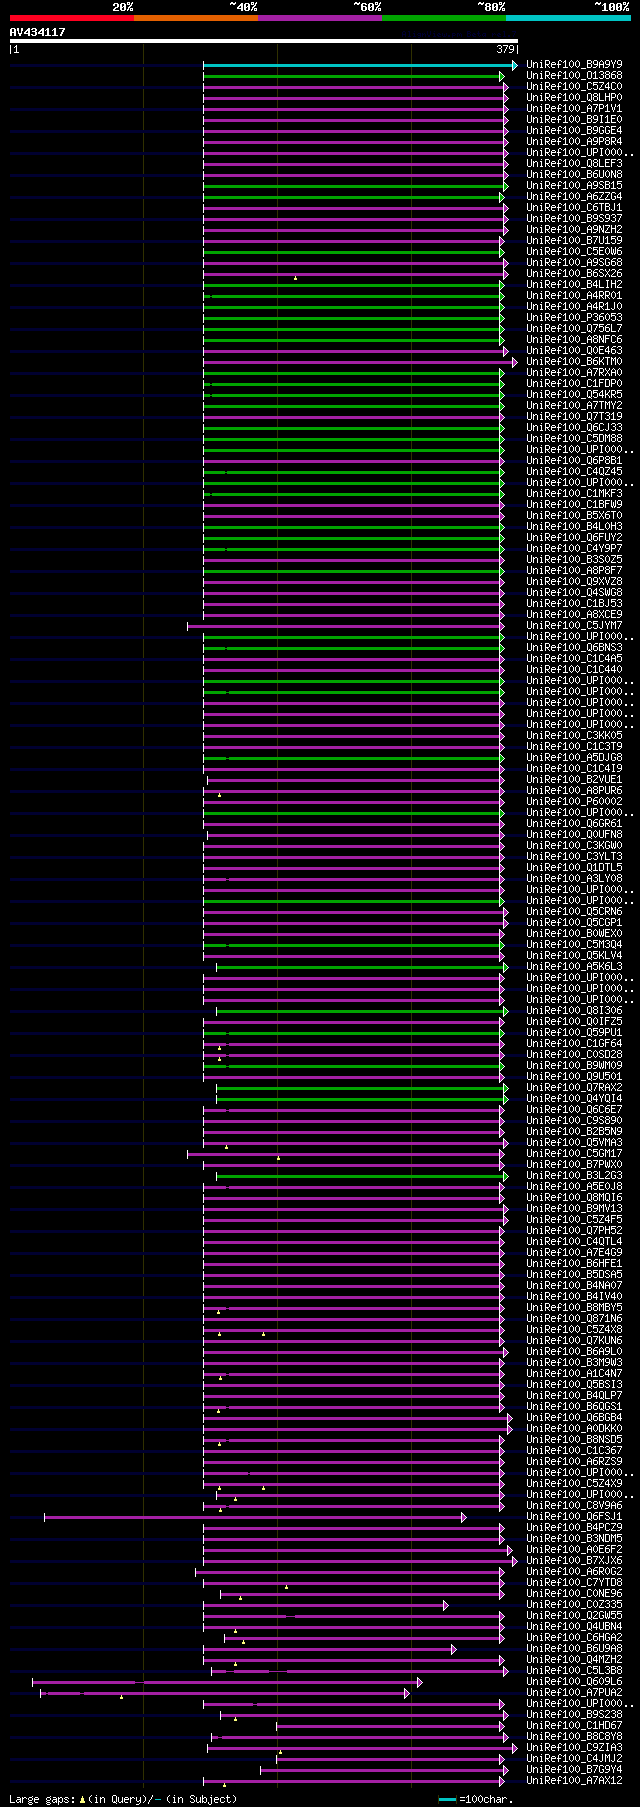Click the cyan alignment bar of B9A9Y9
This screenshot has height=1807, width=640.
[360, 65]
